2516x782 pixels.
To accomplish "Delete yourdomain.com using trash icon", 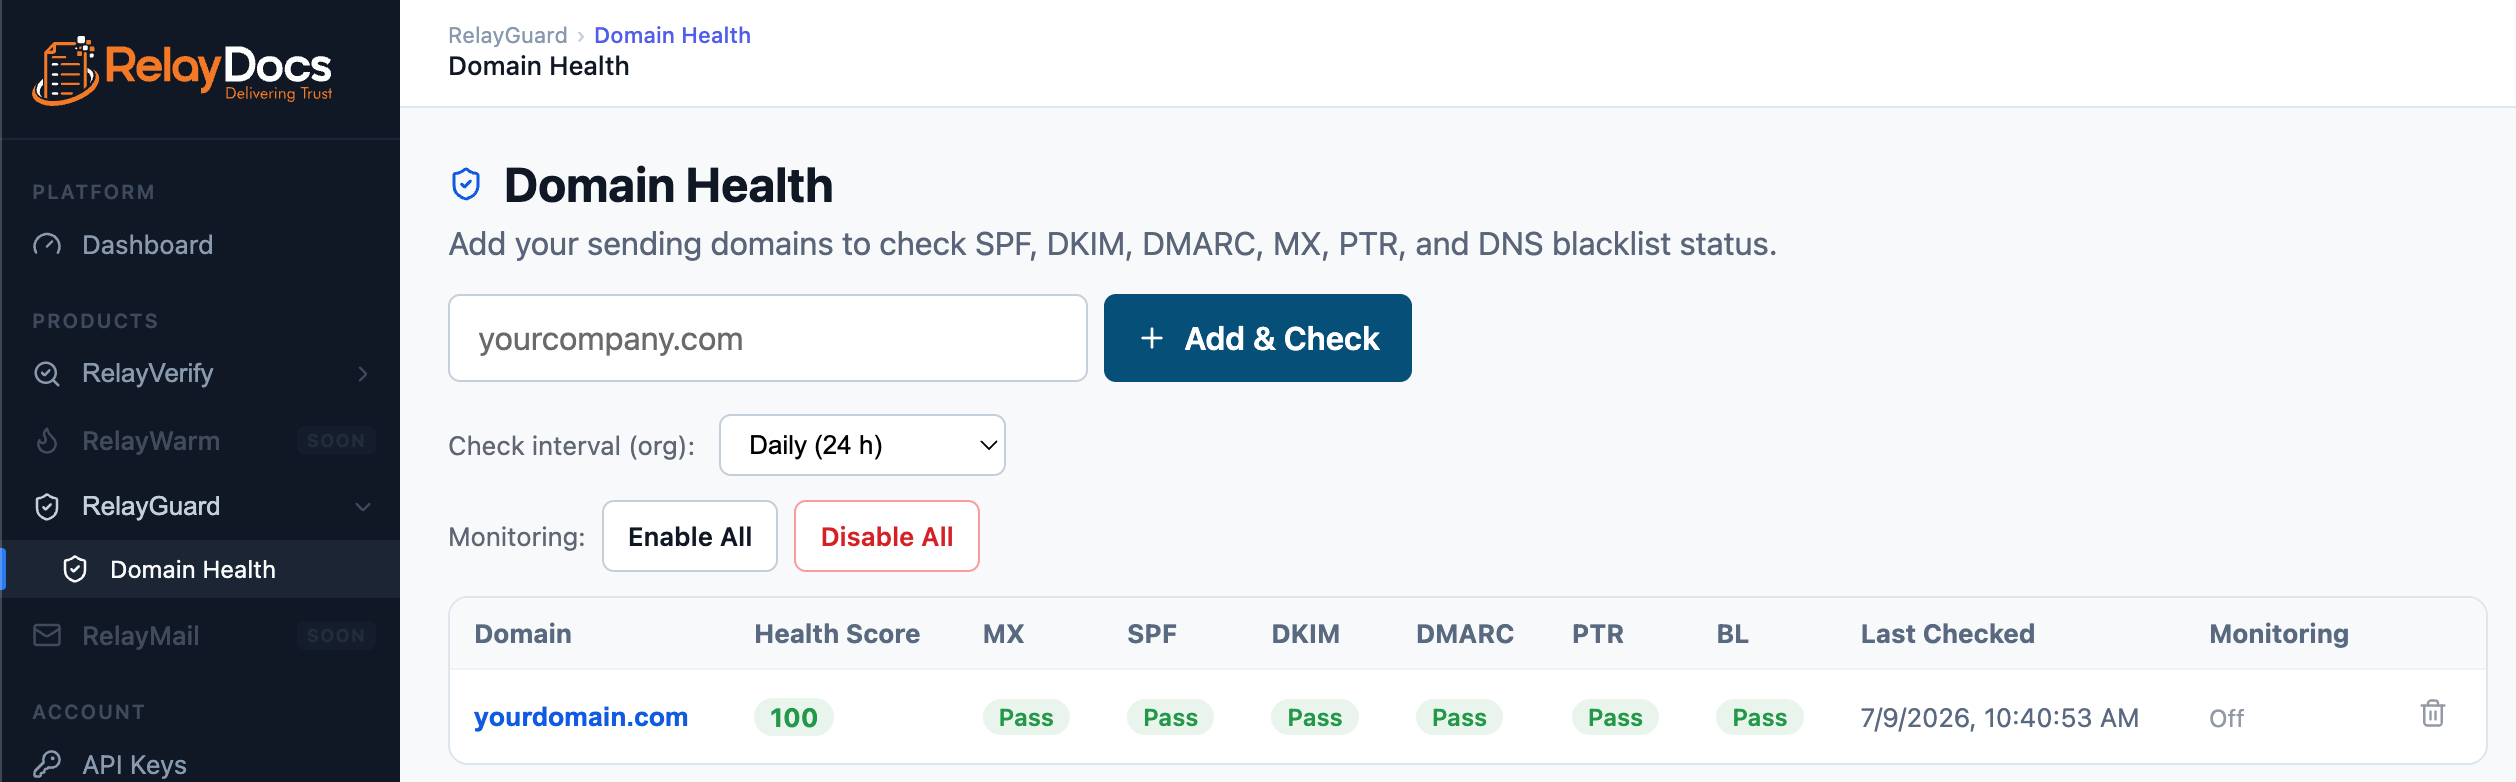I will pyautogui.click(x=2432, y=714).
